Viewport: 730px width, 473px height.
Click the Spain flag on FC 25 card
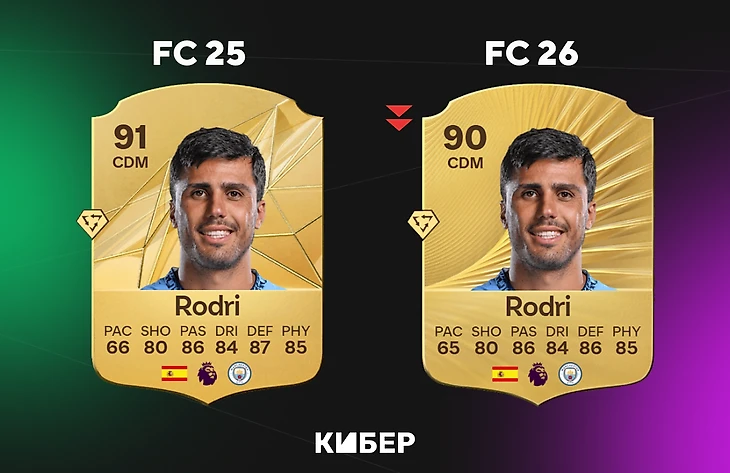tap(174, 373)
